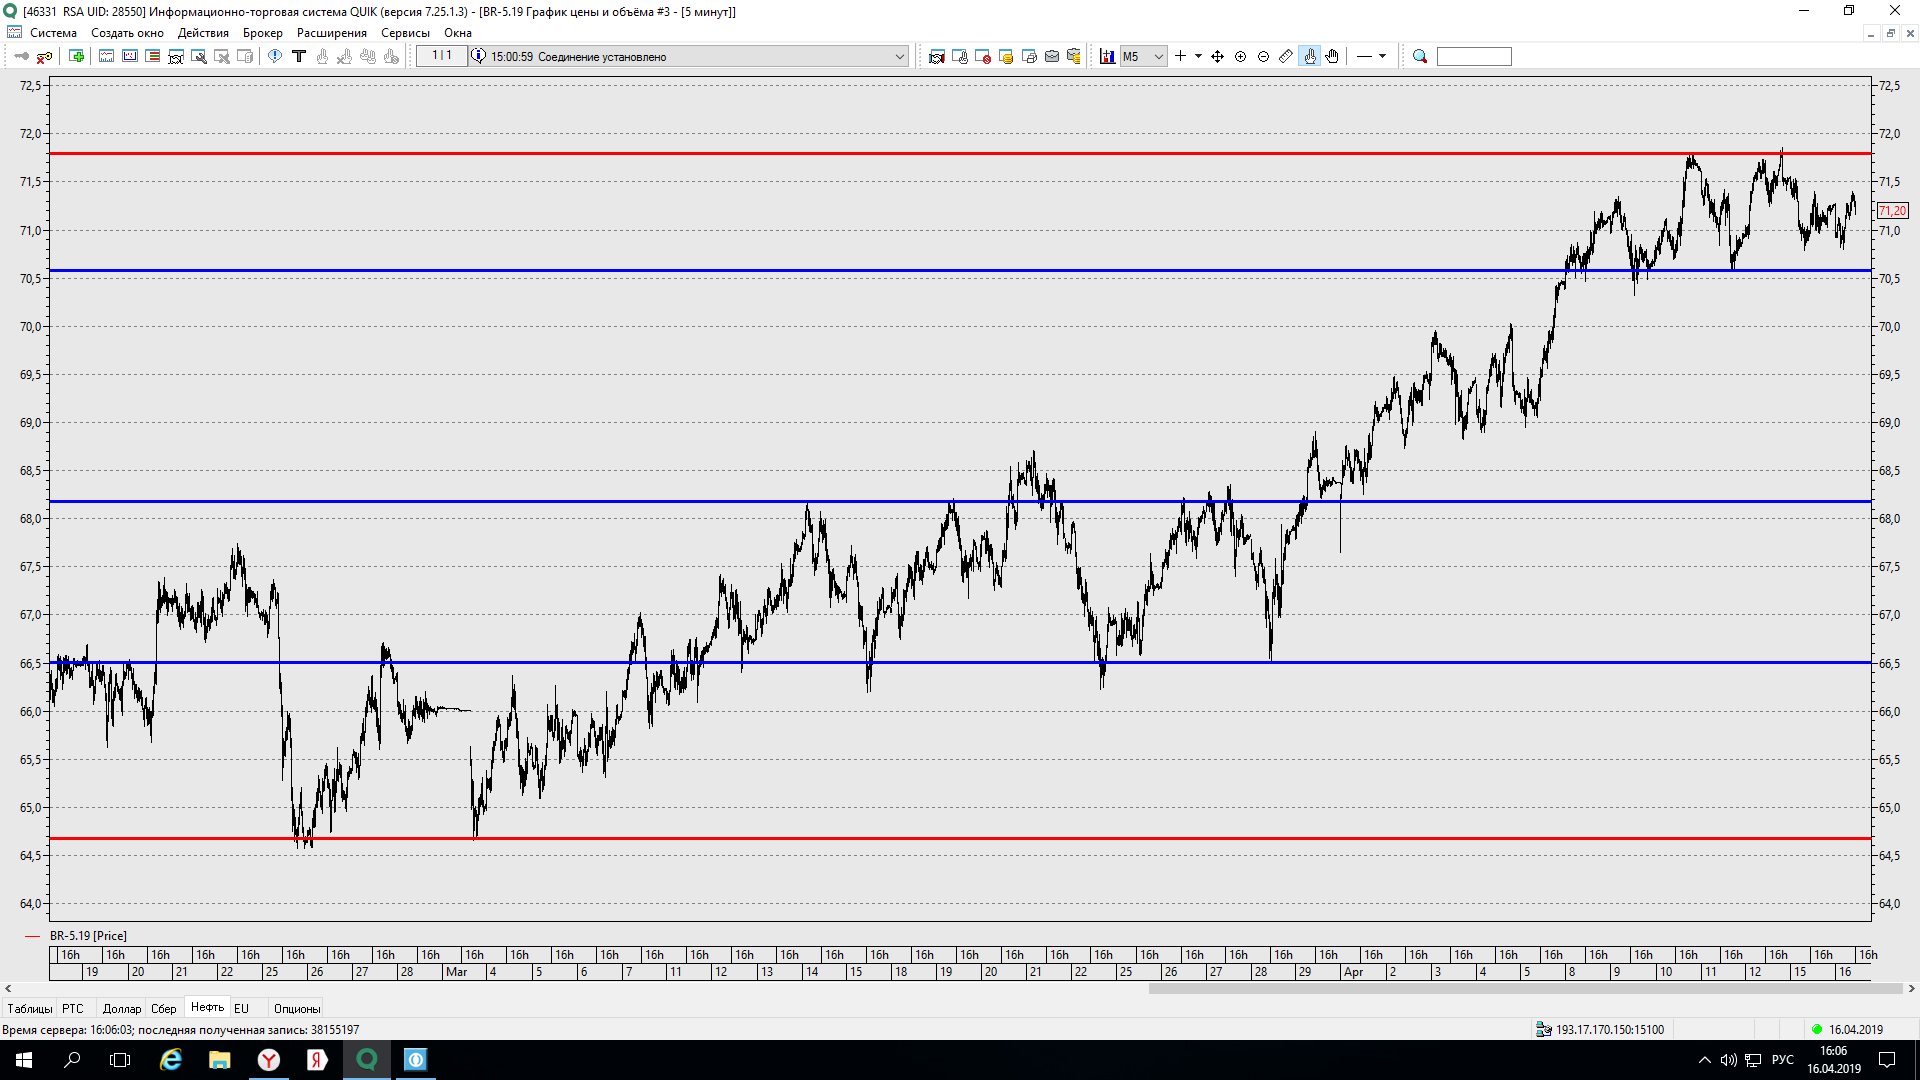Expand the connection status message dropdown
Viewport: 1920px width, 1080px height.
899,57
